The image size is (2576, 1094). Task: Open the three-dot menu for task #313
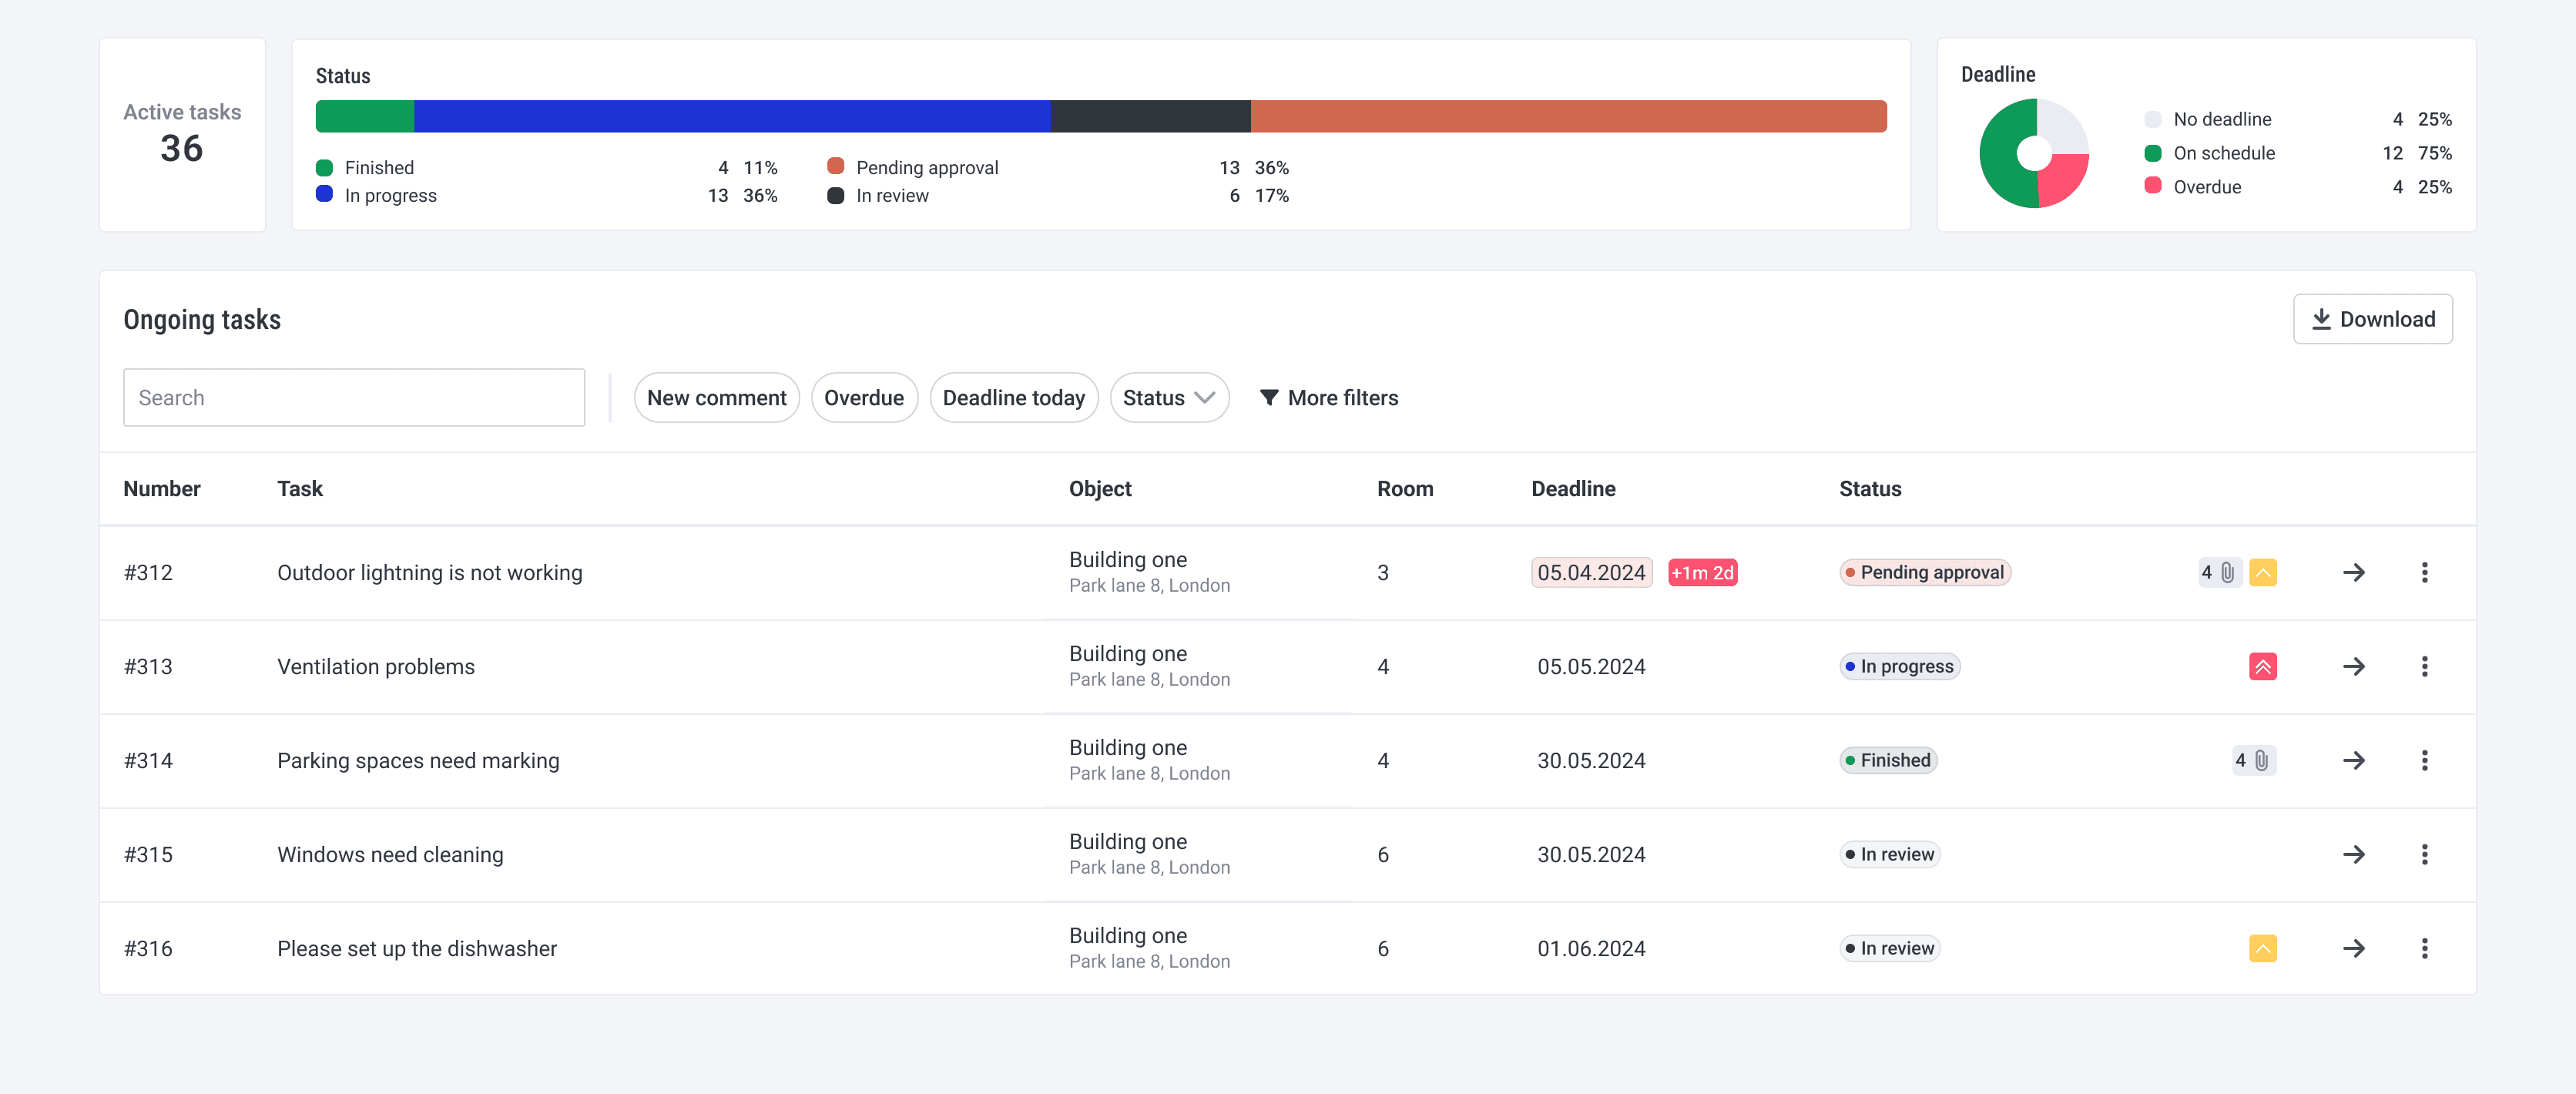tap(2423, 666)
